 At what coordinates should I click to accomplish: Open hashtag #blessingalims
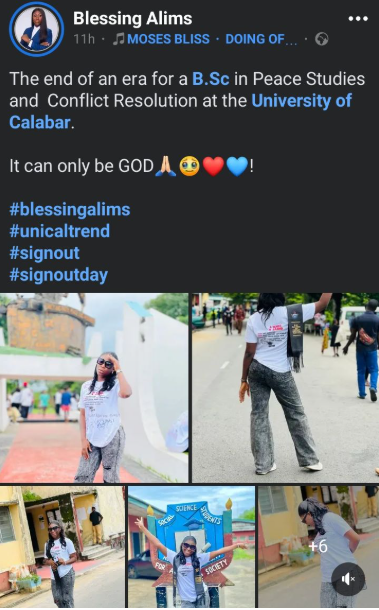point(70,209)
